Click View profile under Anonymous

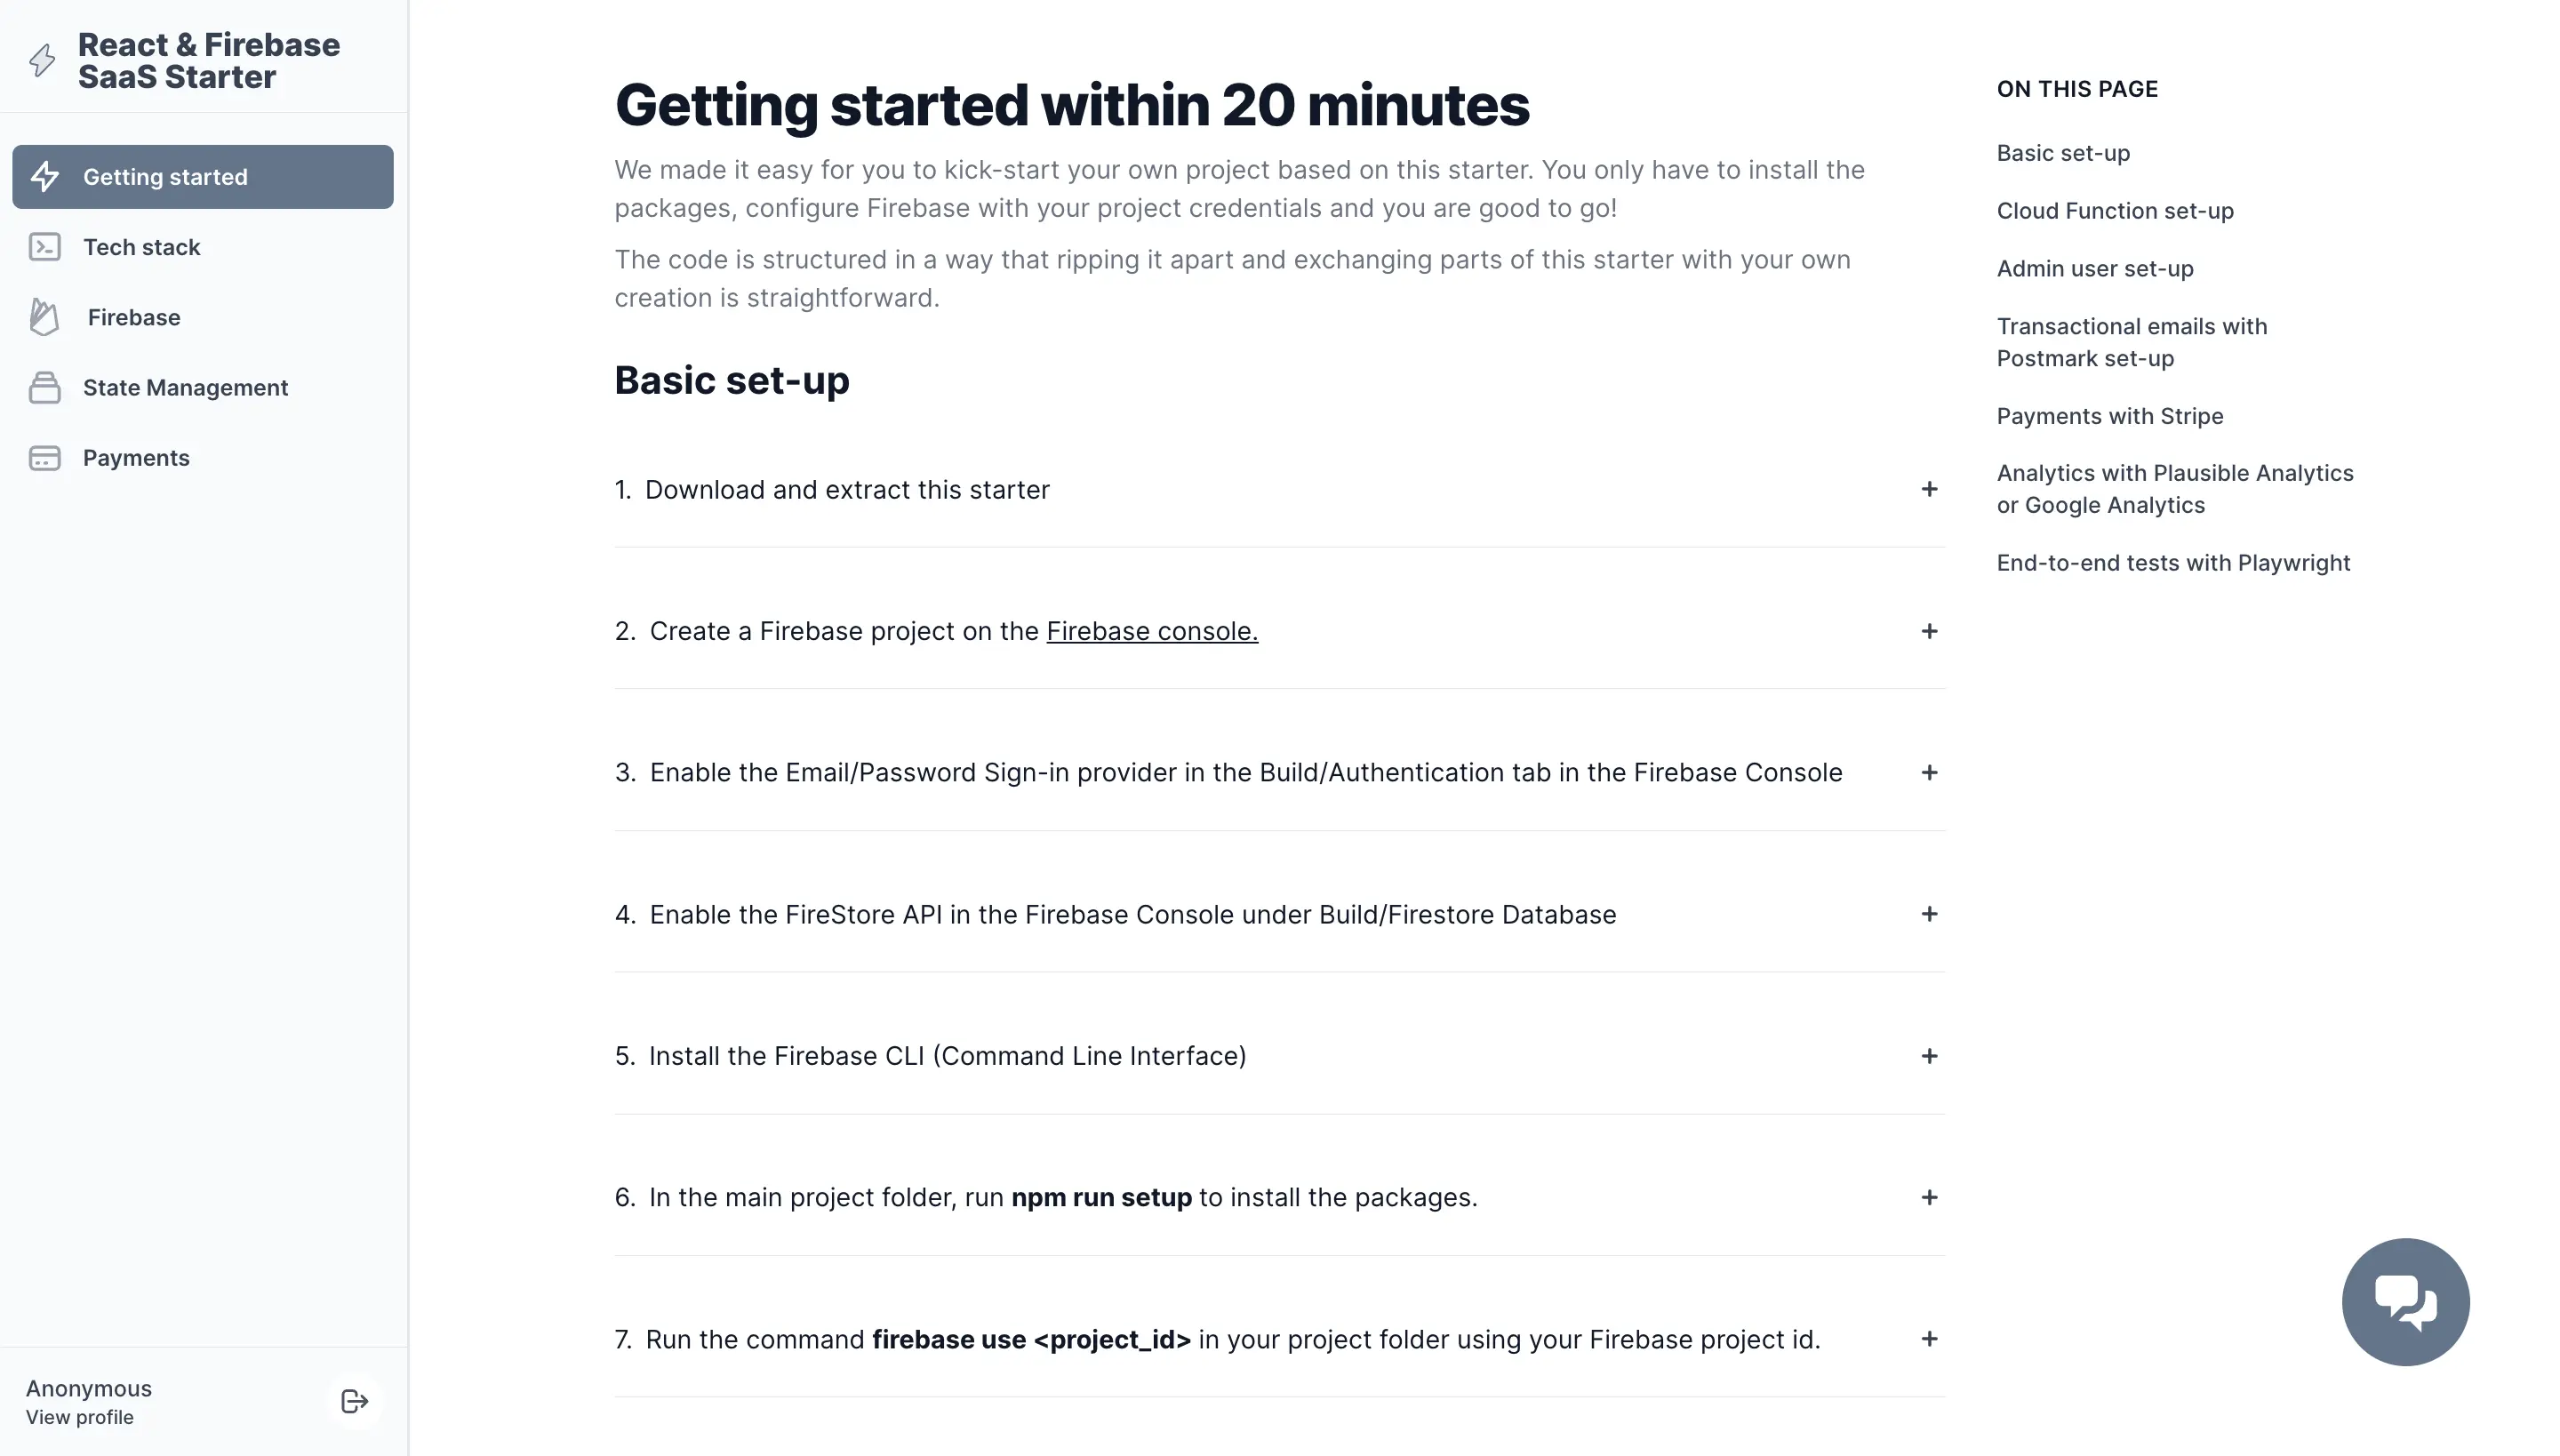[x=80, y=1417]
